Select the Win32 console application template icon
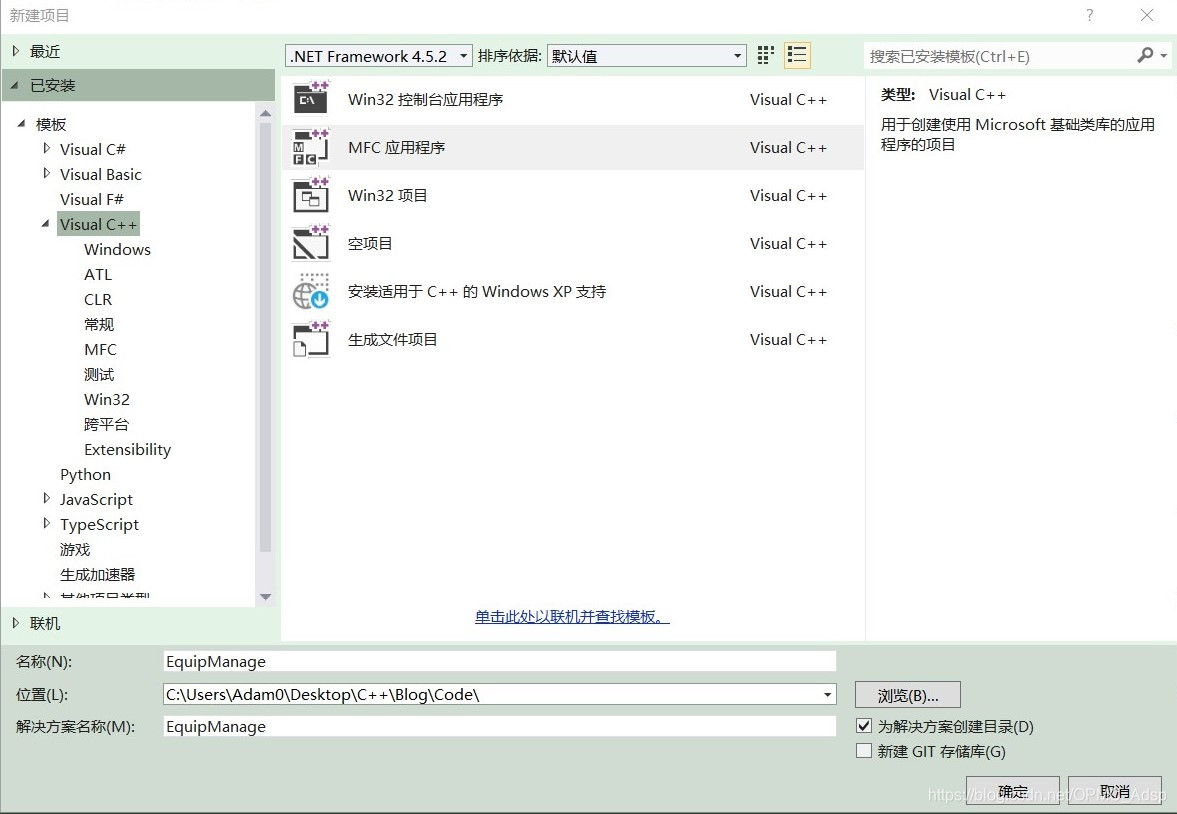 (311, 98)
